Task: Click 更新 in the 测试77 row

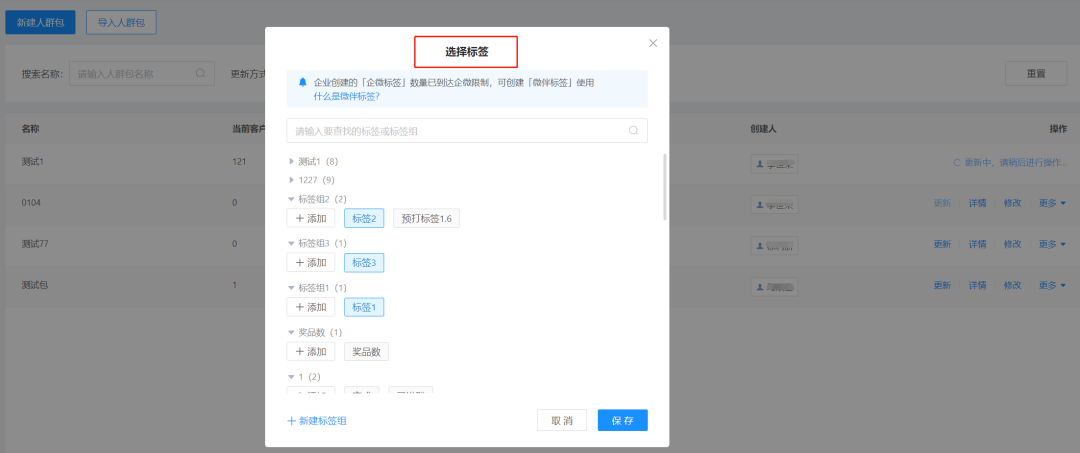Action: 942,244
